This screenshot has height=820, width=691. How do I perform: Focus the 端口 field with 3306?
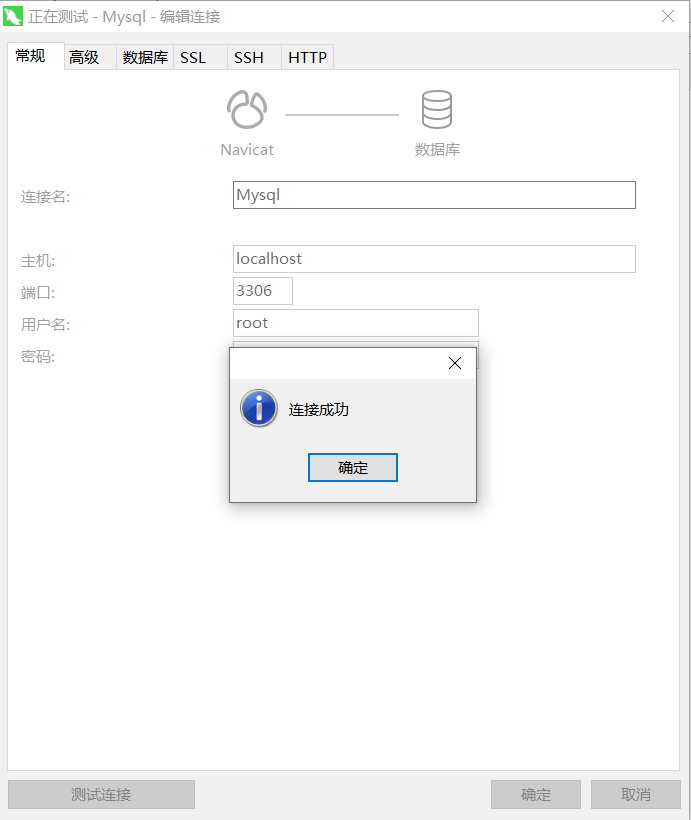click(263, 291)
